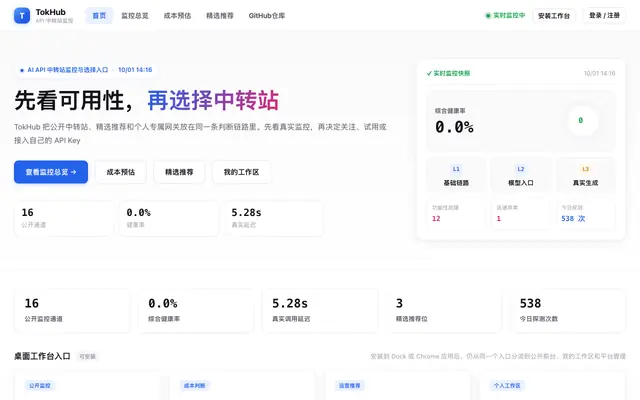Click the 16 公开监控通道 summary card
This screenshot has width=640, height=400.
(x=72, y=311)
